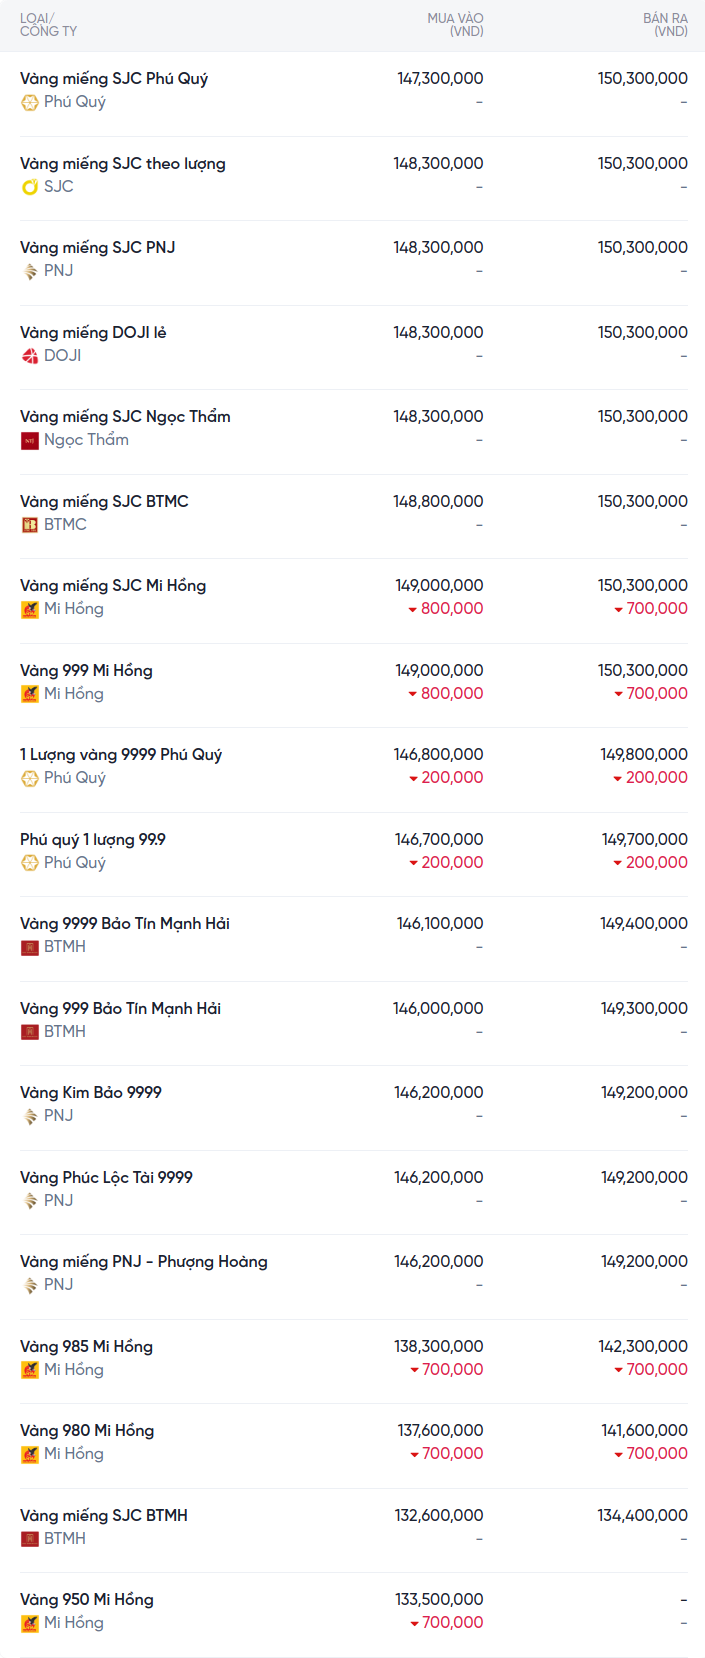Click the yellow SJC logo icon

point(30,187)
